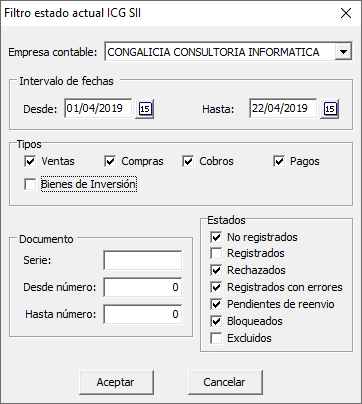Viewport: 362px width, 404px height.
Task: Enable Bienes de Inversión checkbox
Action: click(30, 184)
